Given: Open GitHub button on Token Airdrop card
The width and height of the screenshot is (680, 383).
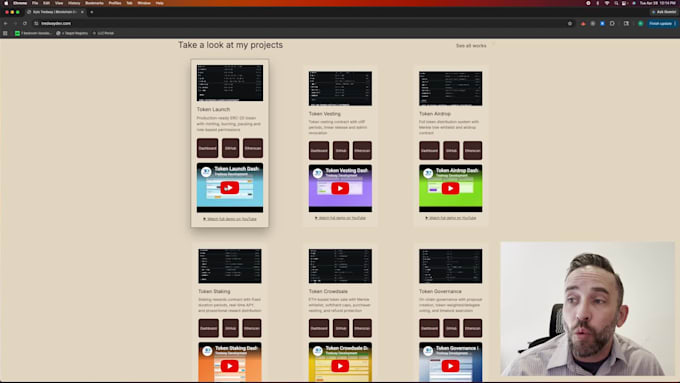Looking at the screenshot, I should [451, 151].
